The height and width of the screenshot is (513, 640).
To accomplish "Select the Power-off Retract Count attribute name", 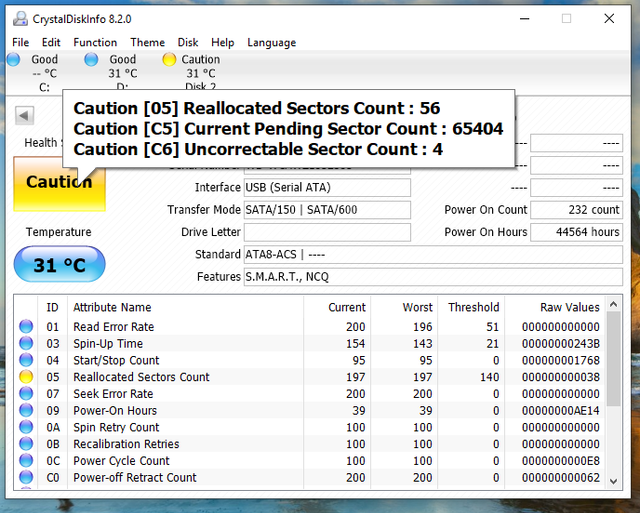I will click(x=135, y=477).
